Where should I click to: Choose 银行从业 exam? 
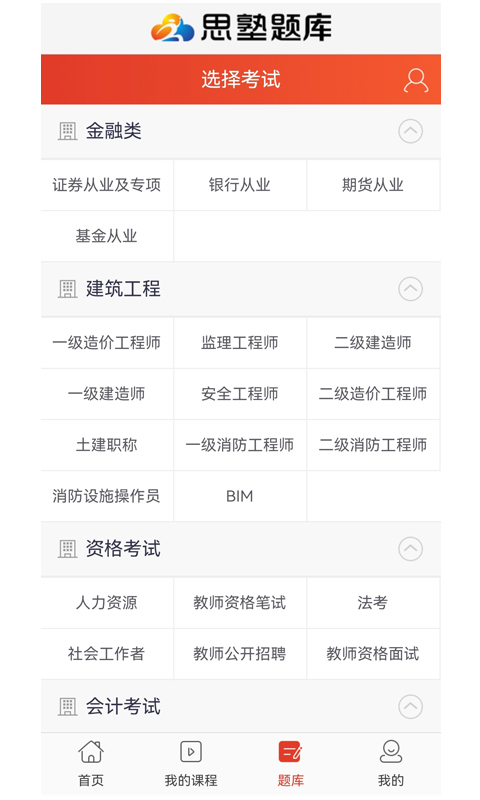pyautogui.click(x=240, y=185)
